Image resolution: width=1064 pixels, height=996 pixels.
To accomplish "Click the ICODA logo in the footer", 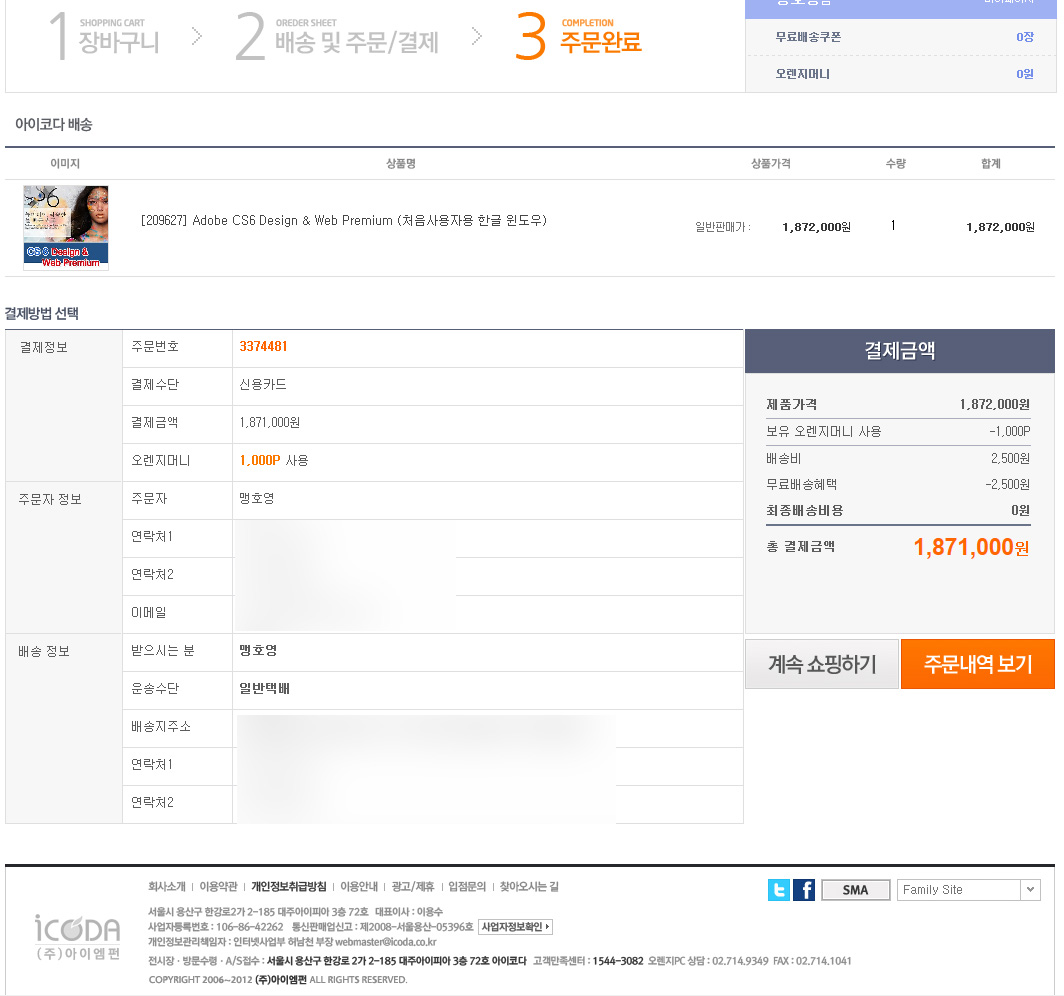I will click(x=77, y=936).
